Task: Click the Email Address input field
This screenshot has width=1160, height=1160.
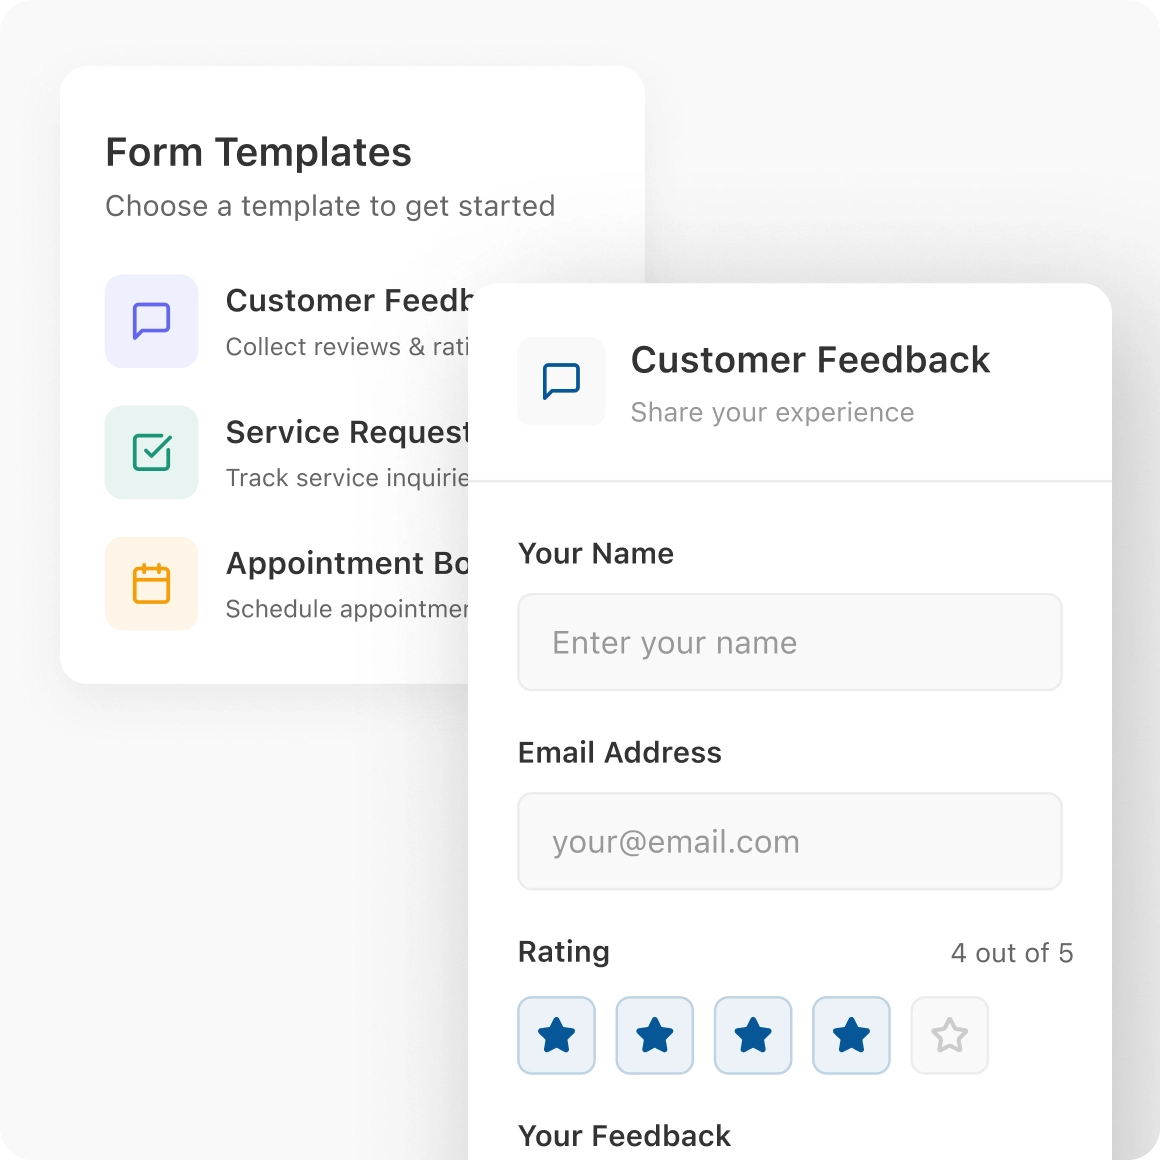Action: (789, 841)
